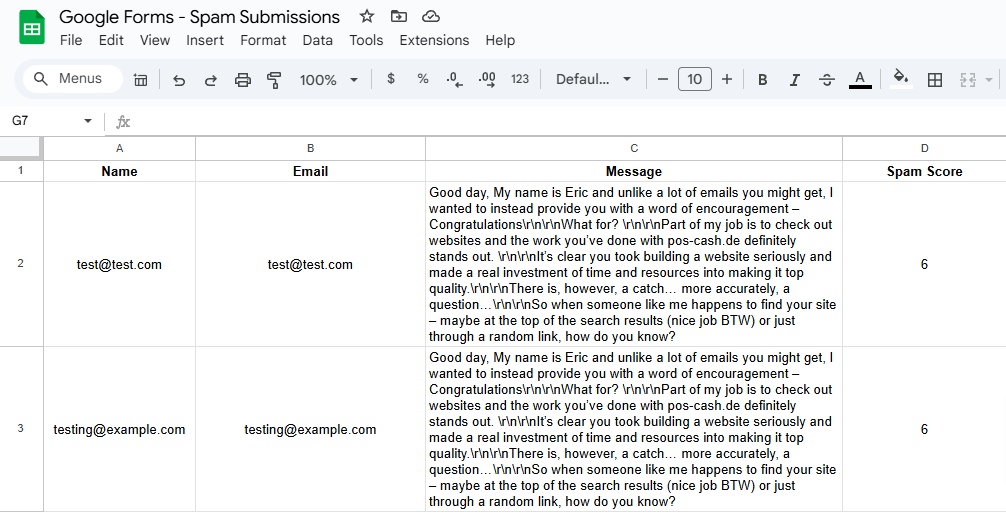Select row 2 header

coord(21,264)
